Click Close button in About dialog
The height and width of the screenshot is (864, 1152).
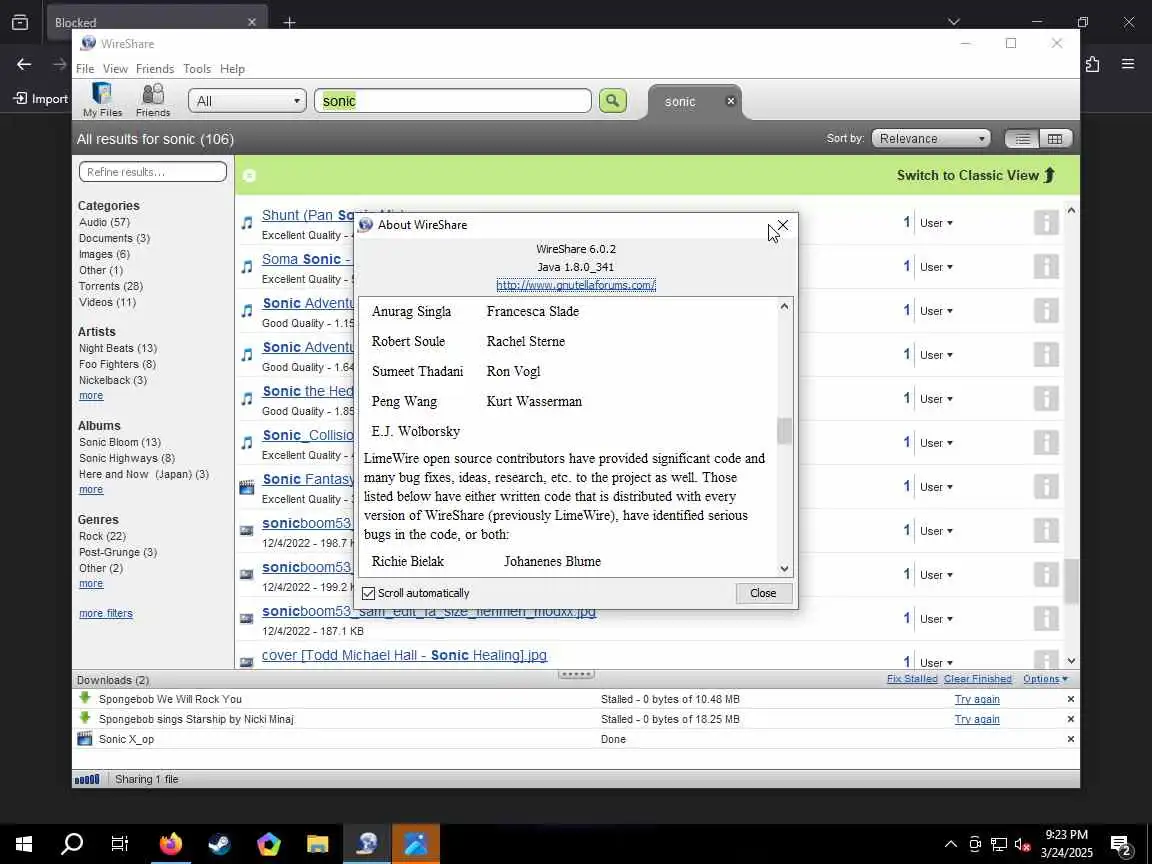point(763,594)
